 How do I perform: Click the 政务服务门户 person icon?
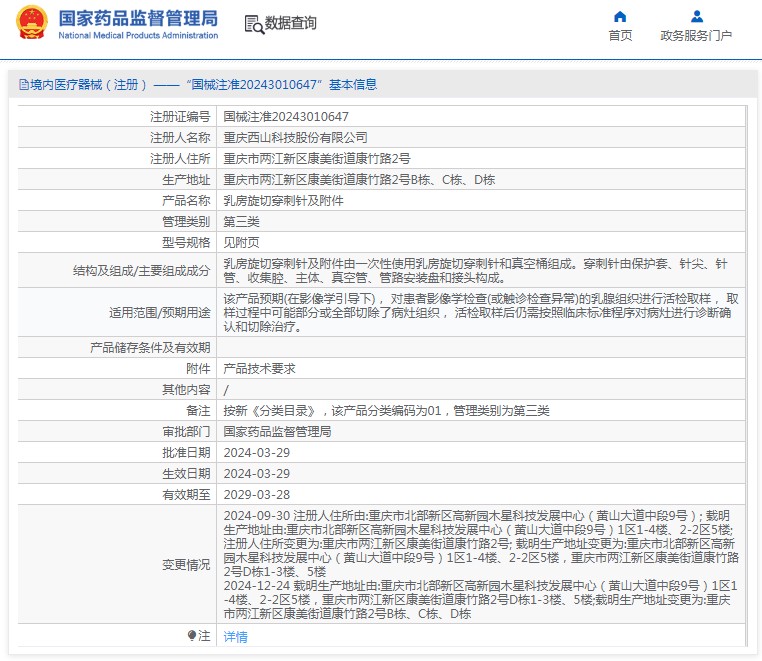click(x=696, y=17)
